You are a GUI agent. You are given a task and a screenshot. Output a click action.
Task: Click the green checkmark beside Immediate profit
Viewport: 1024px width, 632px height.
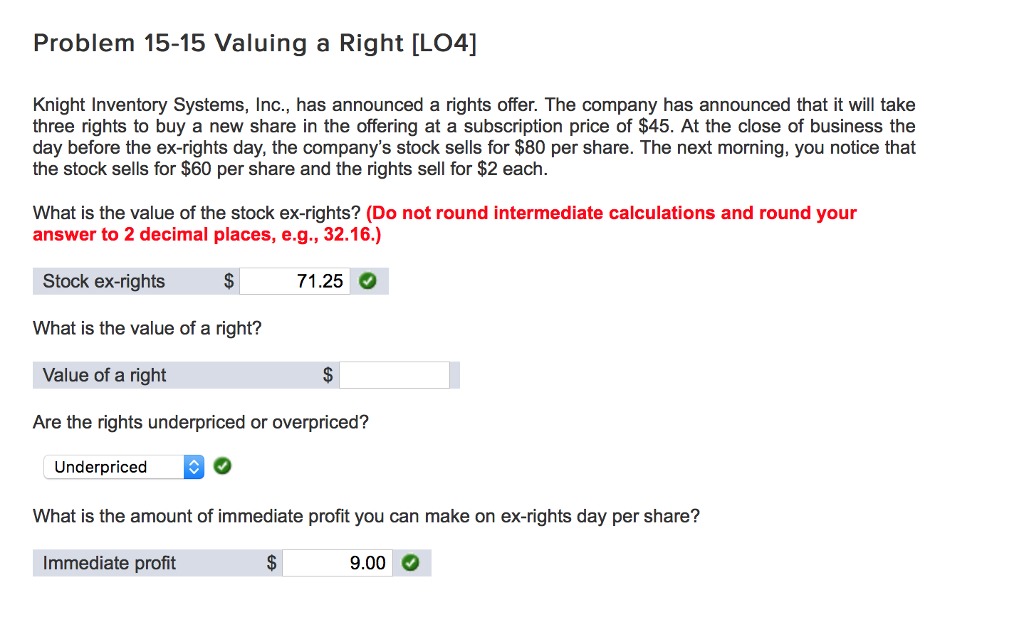tap(410, 562)
